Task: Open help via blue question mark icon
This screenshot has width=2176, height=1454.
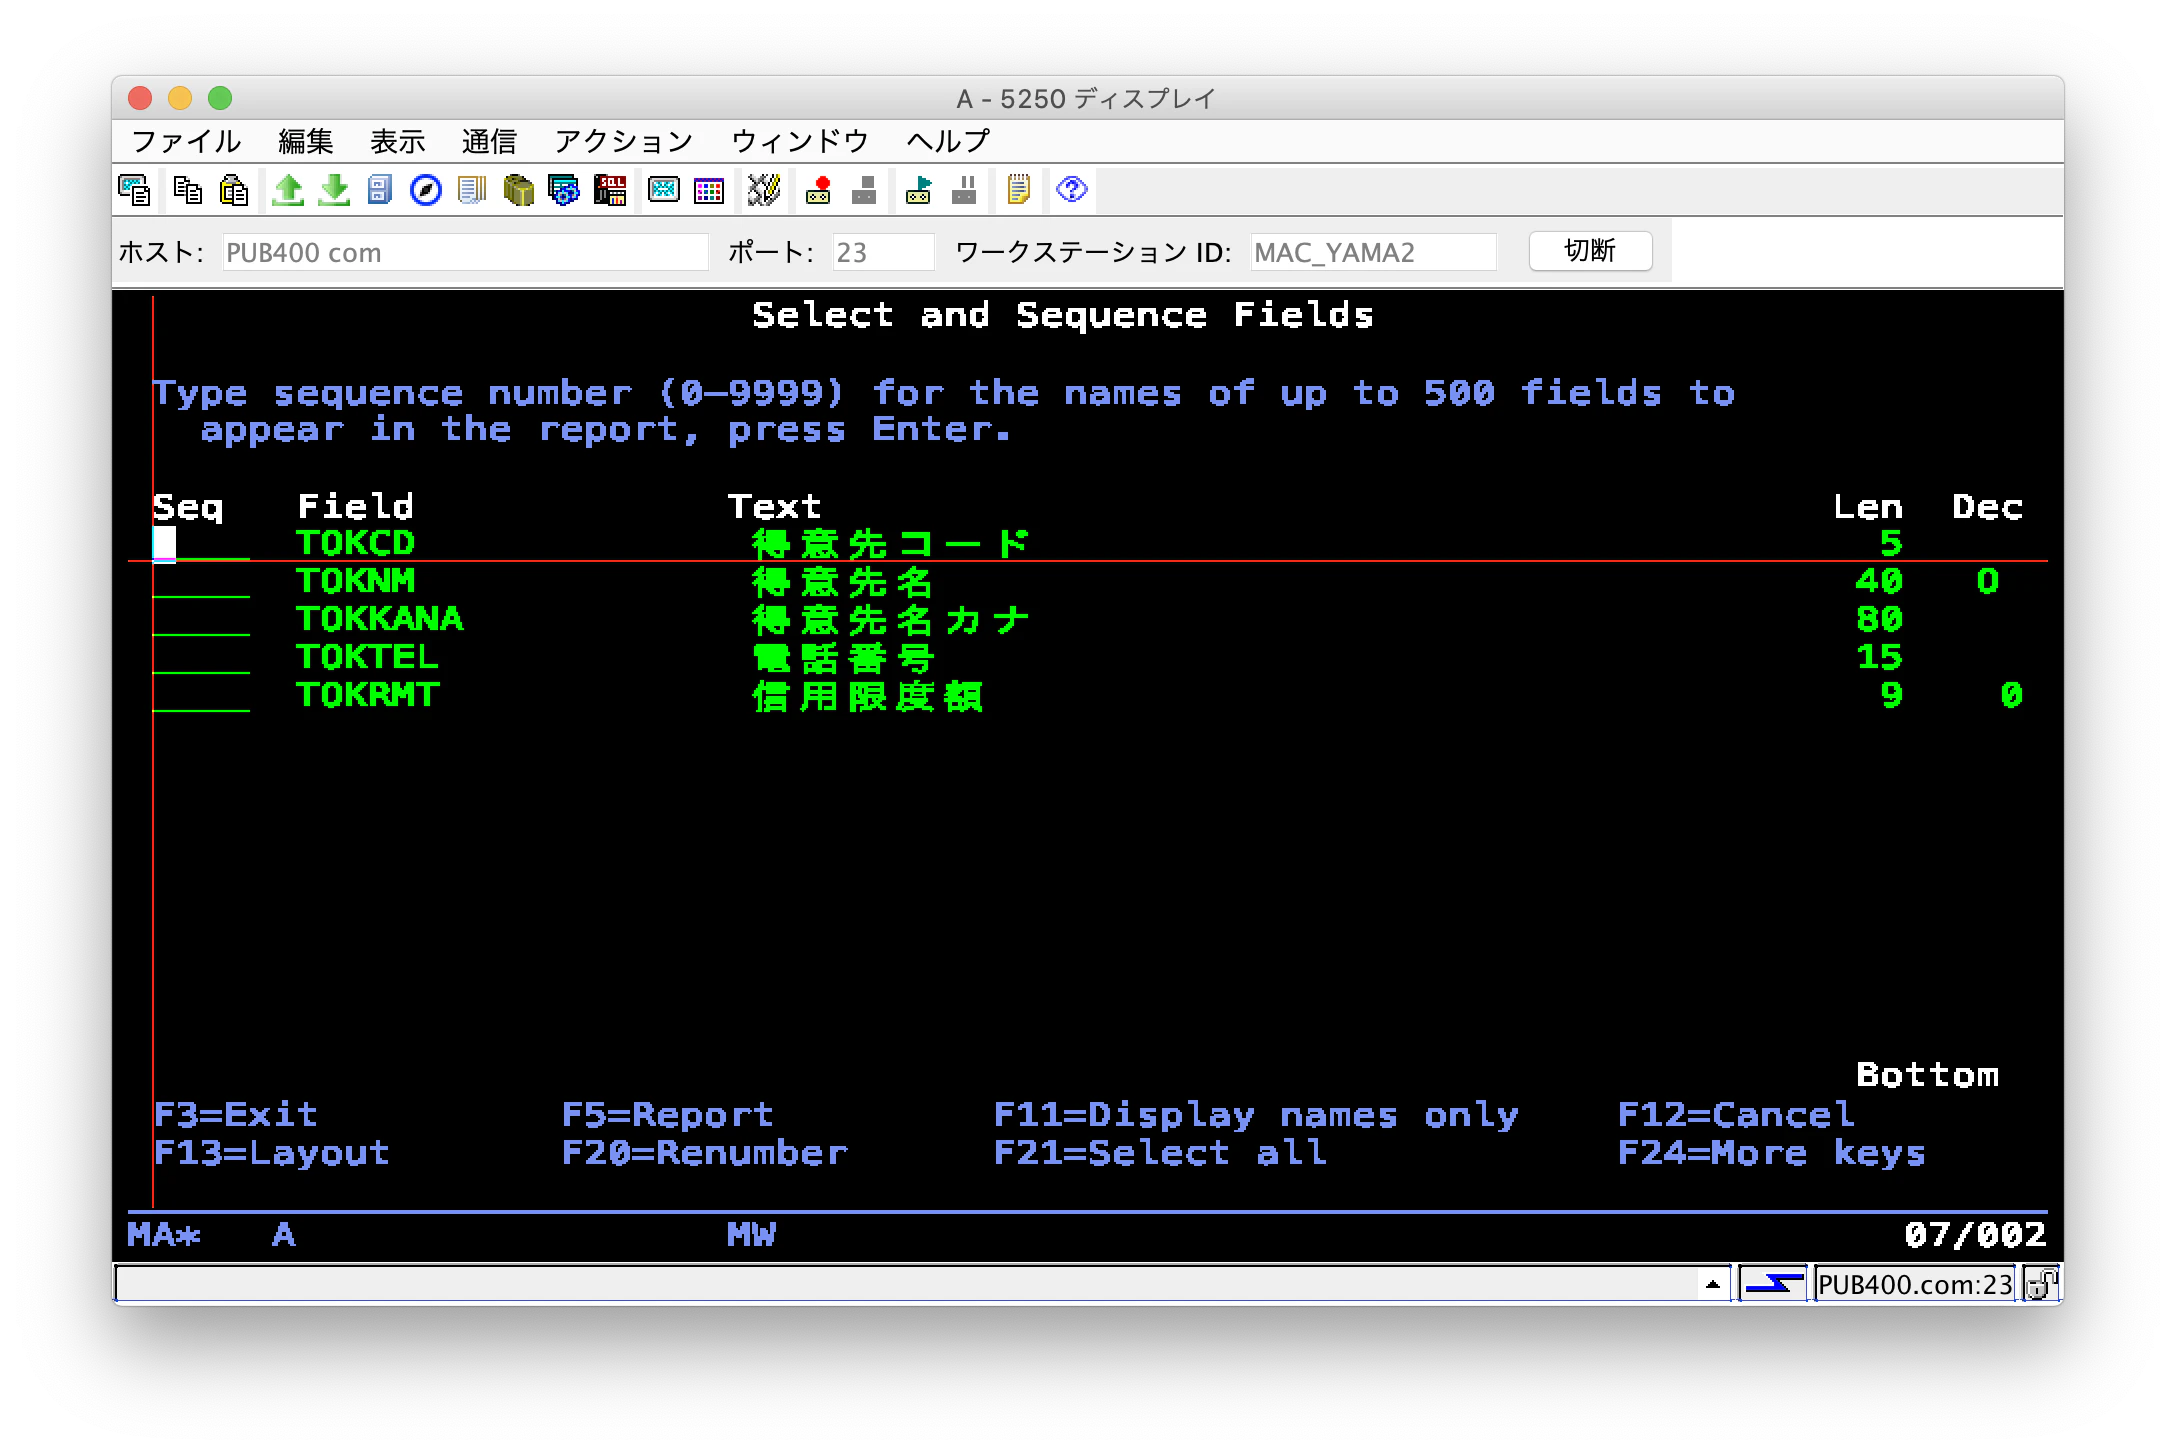Action: click(1072, 190)
